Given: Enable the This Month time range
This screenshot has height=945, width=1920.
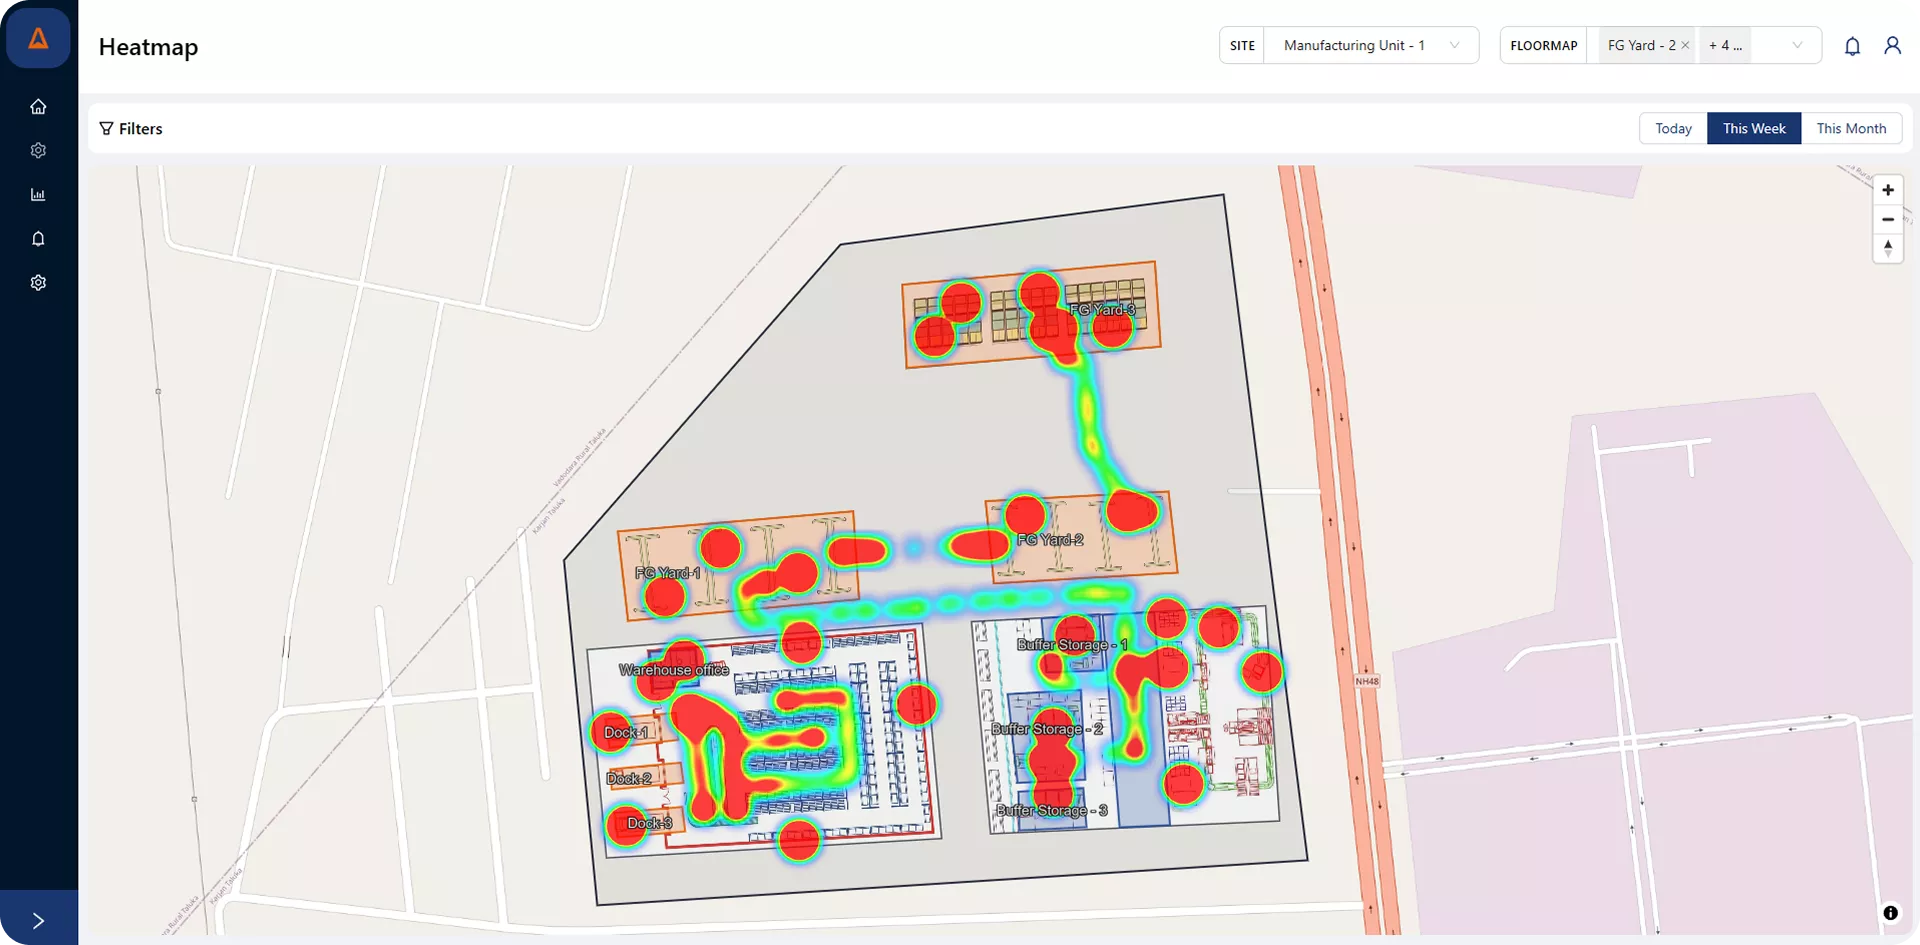Looking at the screenshot, I should [x=1851, y=128].
